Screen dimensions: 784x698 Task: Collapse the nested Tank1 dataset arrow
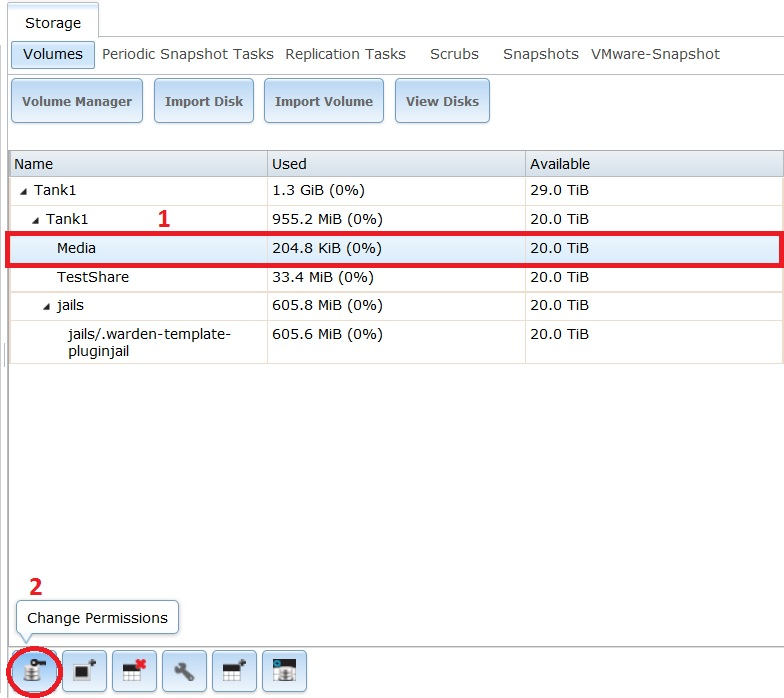36,220
